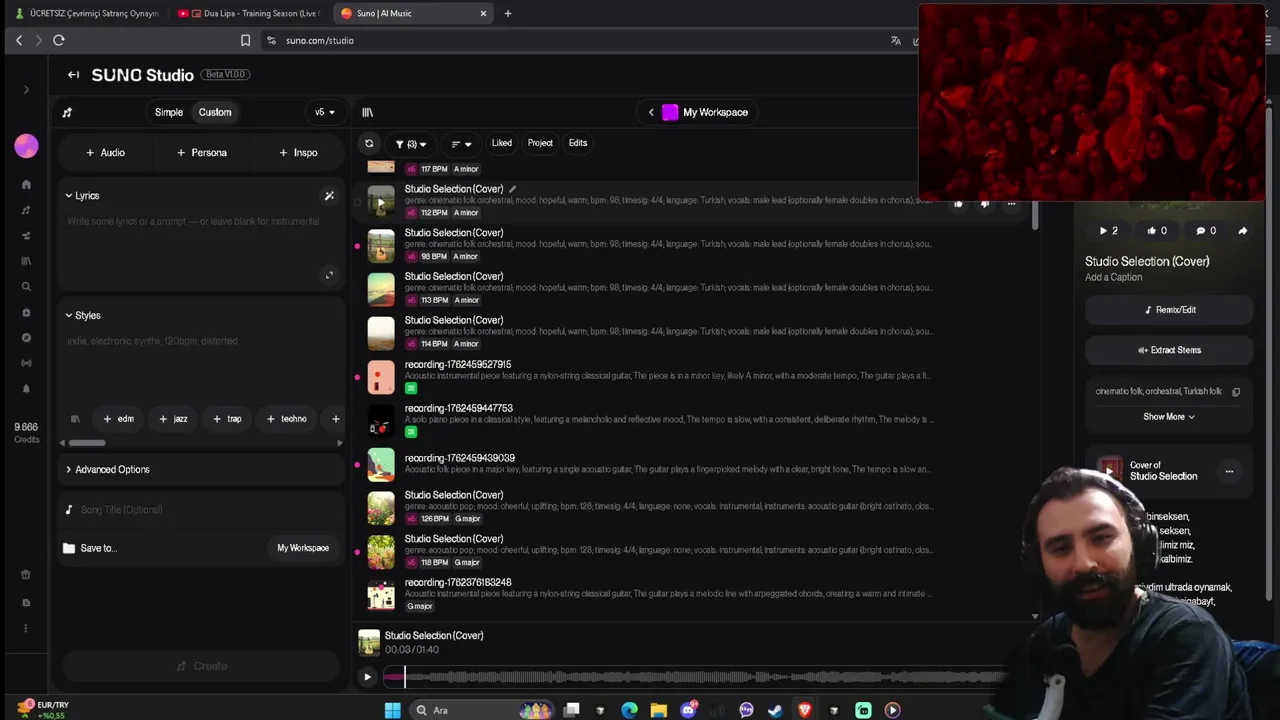The height and width of the screenshot is (720, 1280).
Task: Reload the browser page
Action: (59, 40)
